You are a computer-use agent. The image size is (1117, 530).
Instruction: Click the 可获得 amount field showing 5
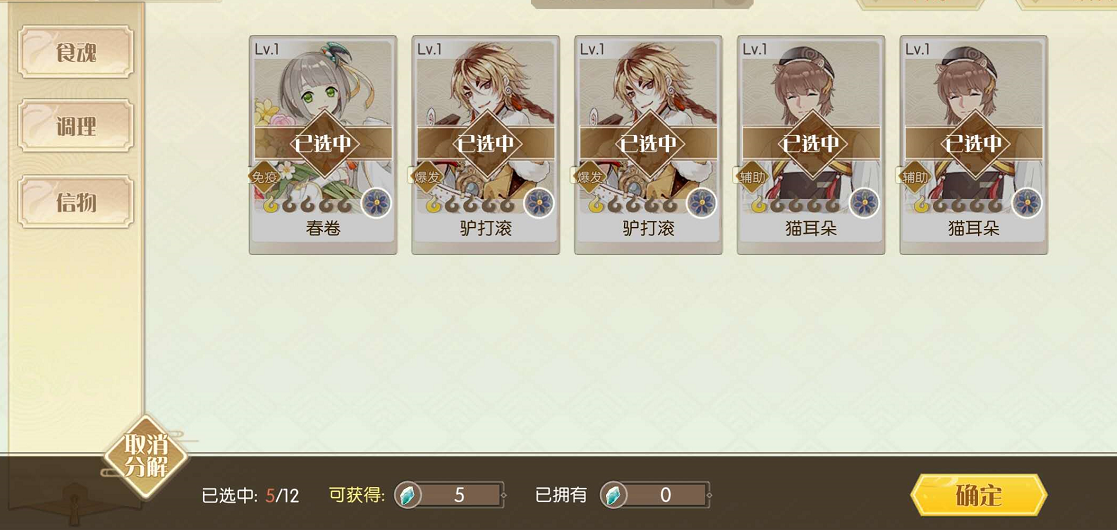tap(459, 495)
